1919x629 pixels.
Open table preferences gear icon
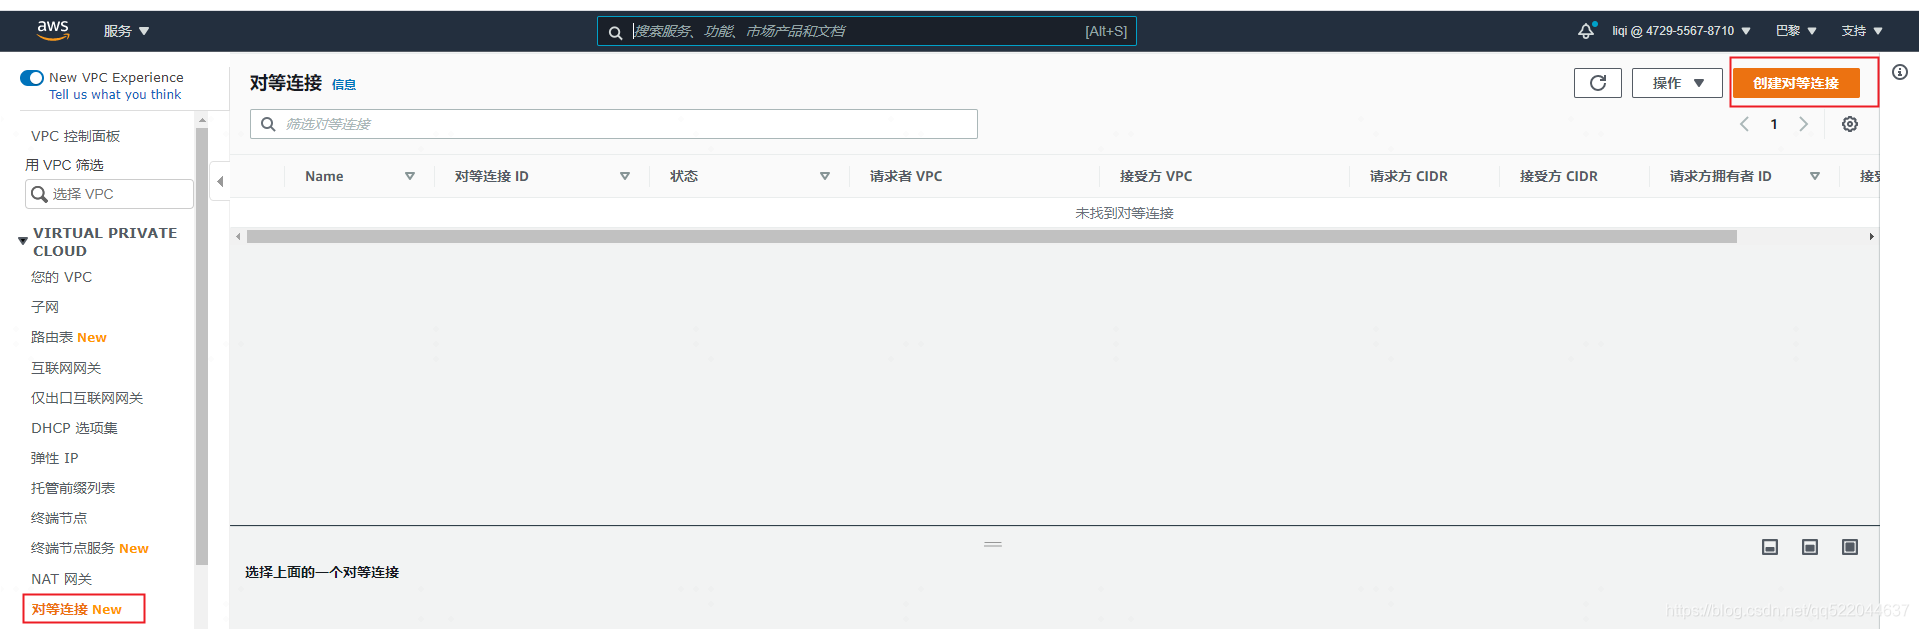tap(1850, 124)
